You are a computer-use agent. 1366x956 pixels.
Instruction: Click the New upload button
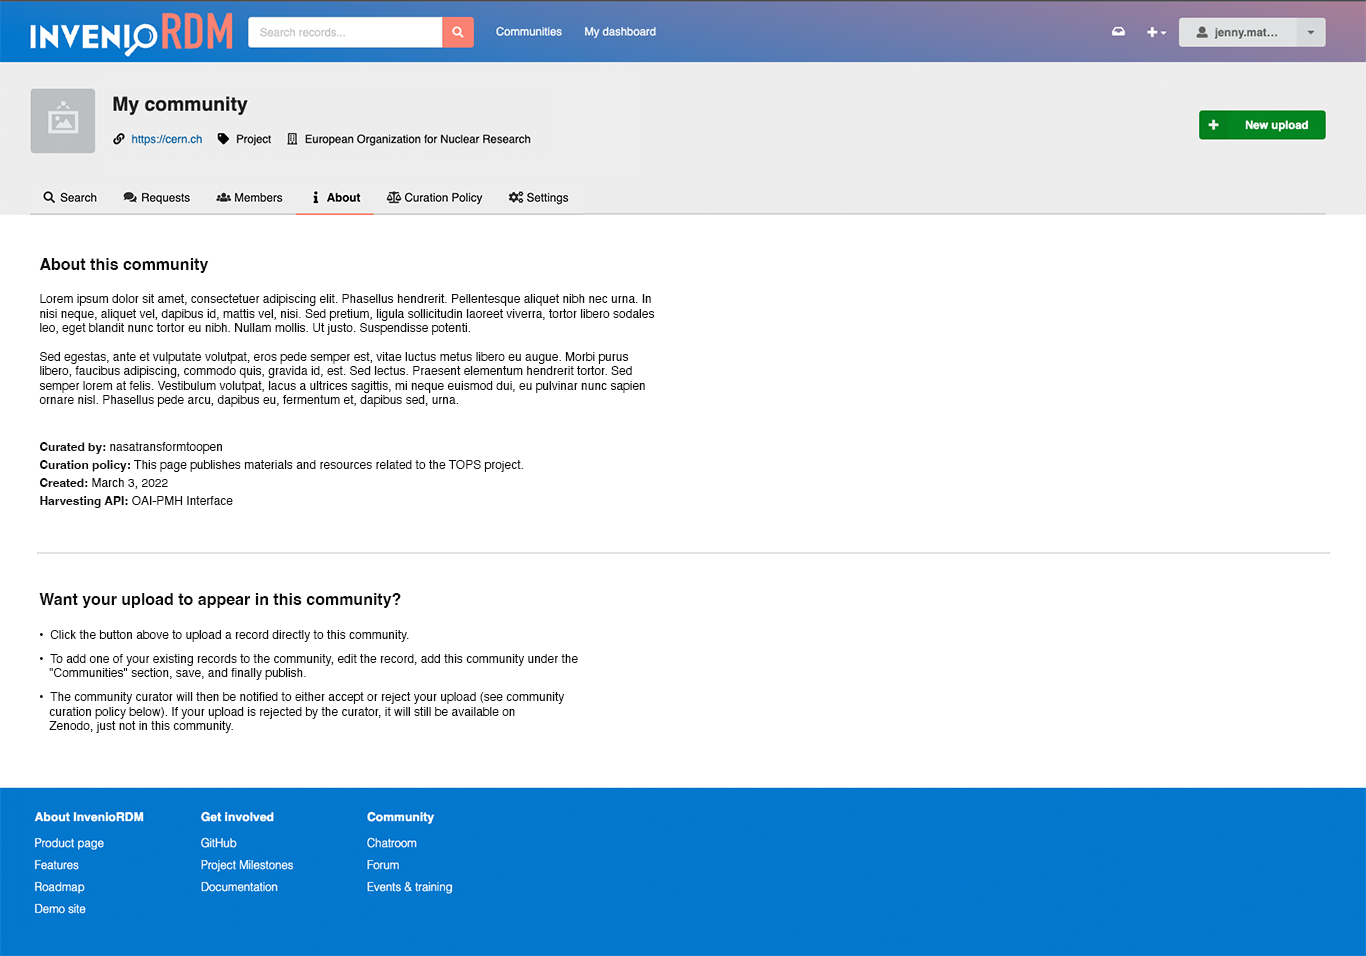tap(1262, 124)
